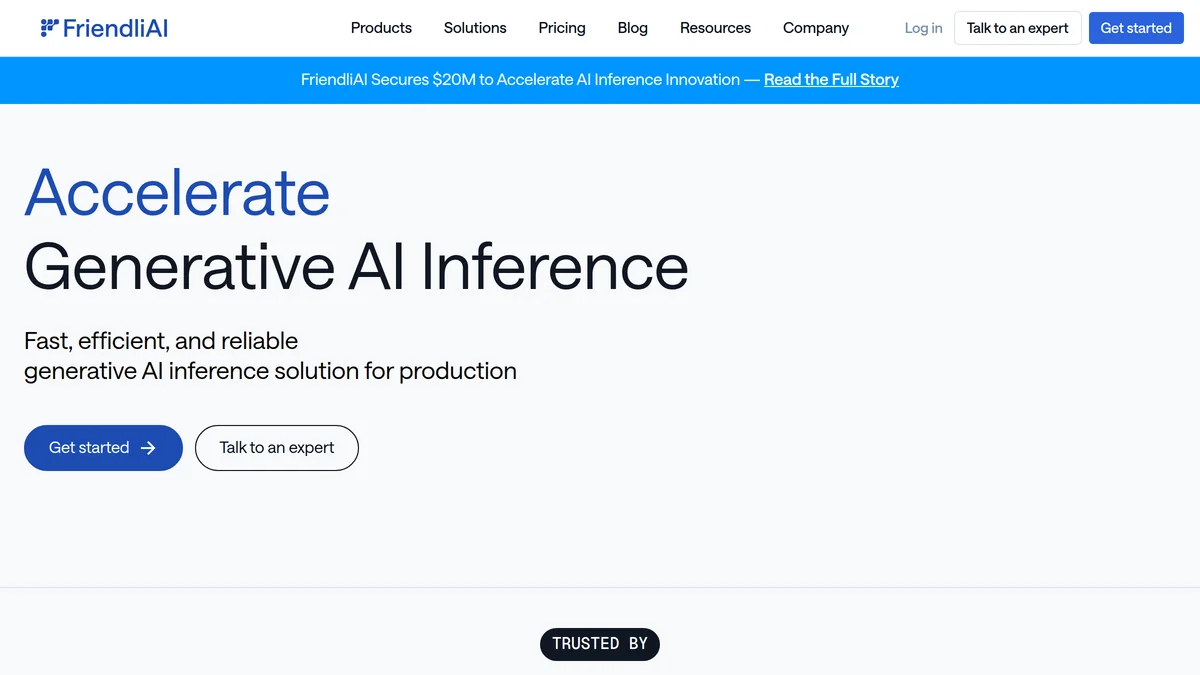The width and height of the screenshot is (1200, 675).
Task: Click the FriendliAI wordmark text
Action: click(x=115, y=27)
